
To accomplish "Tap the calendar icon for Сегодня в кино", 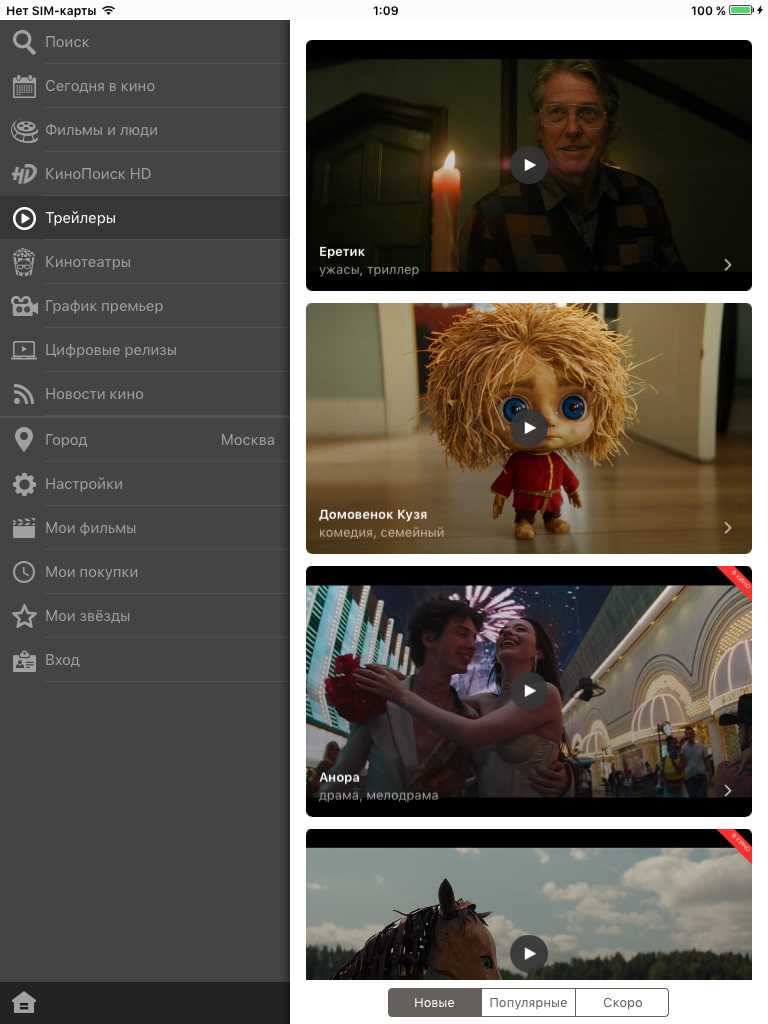I will click(24, 86).
